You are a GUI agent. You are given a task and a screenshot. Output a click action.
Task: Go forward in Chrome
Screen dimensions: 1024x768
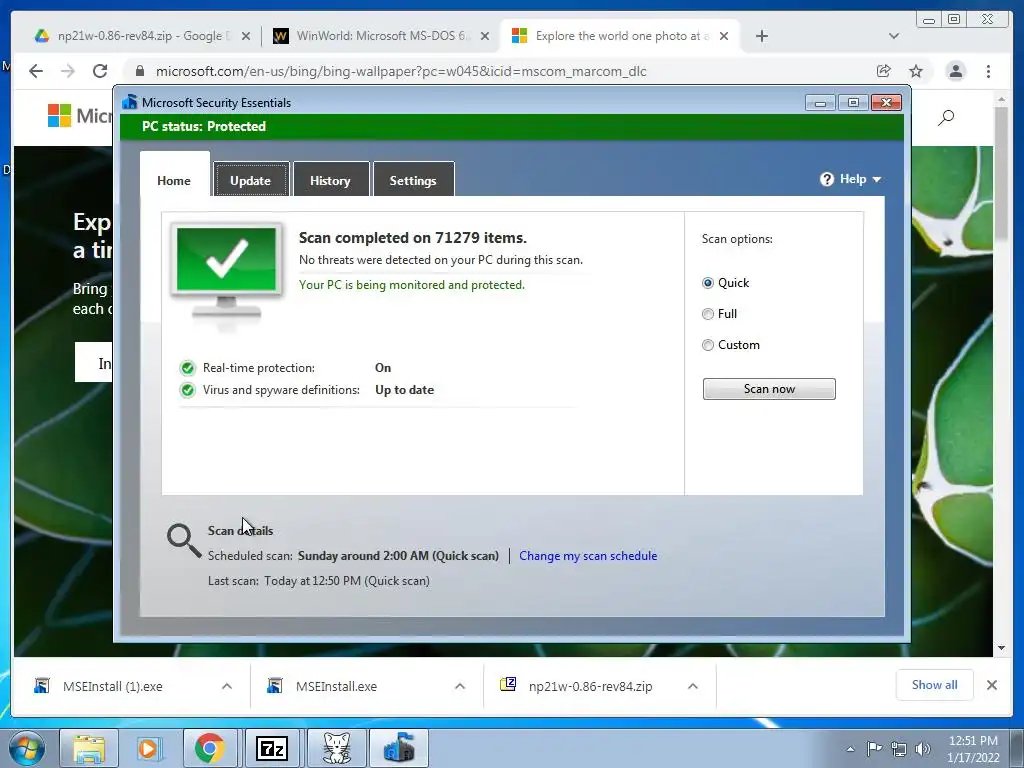point(68,71)
